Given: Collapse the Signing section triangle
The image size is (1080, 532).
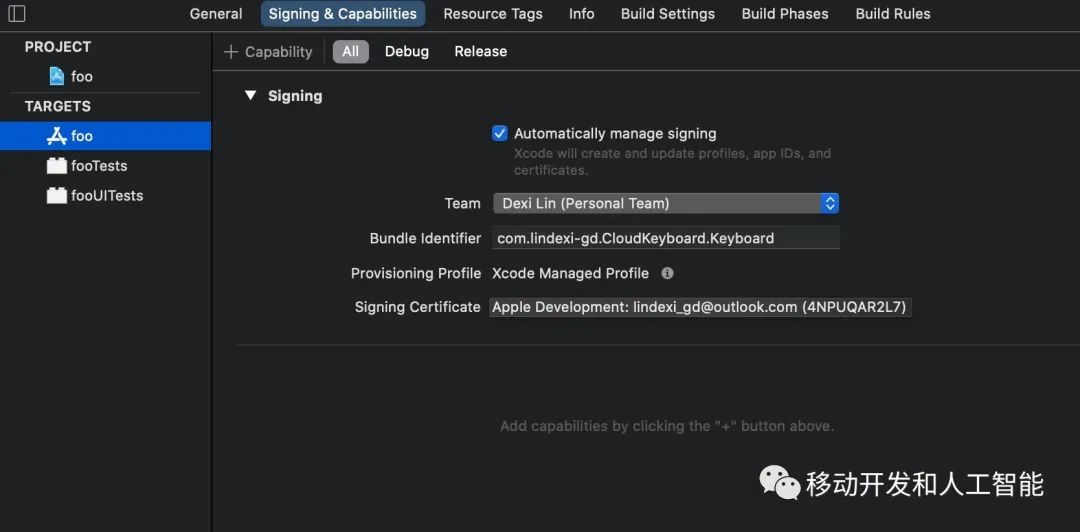Looking at the screenshot, I should point(250,95).
